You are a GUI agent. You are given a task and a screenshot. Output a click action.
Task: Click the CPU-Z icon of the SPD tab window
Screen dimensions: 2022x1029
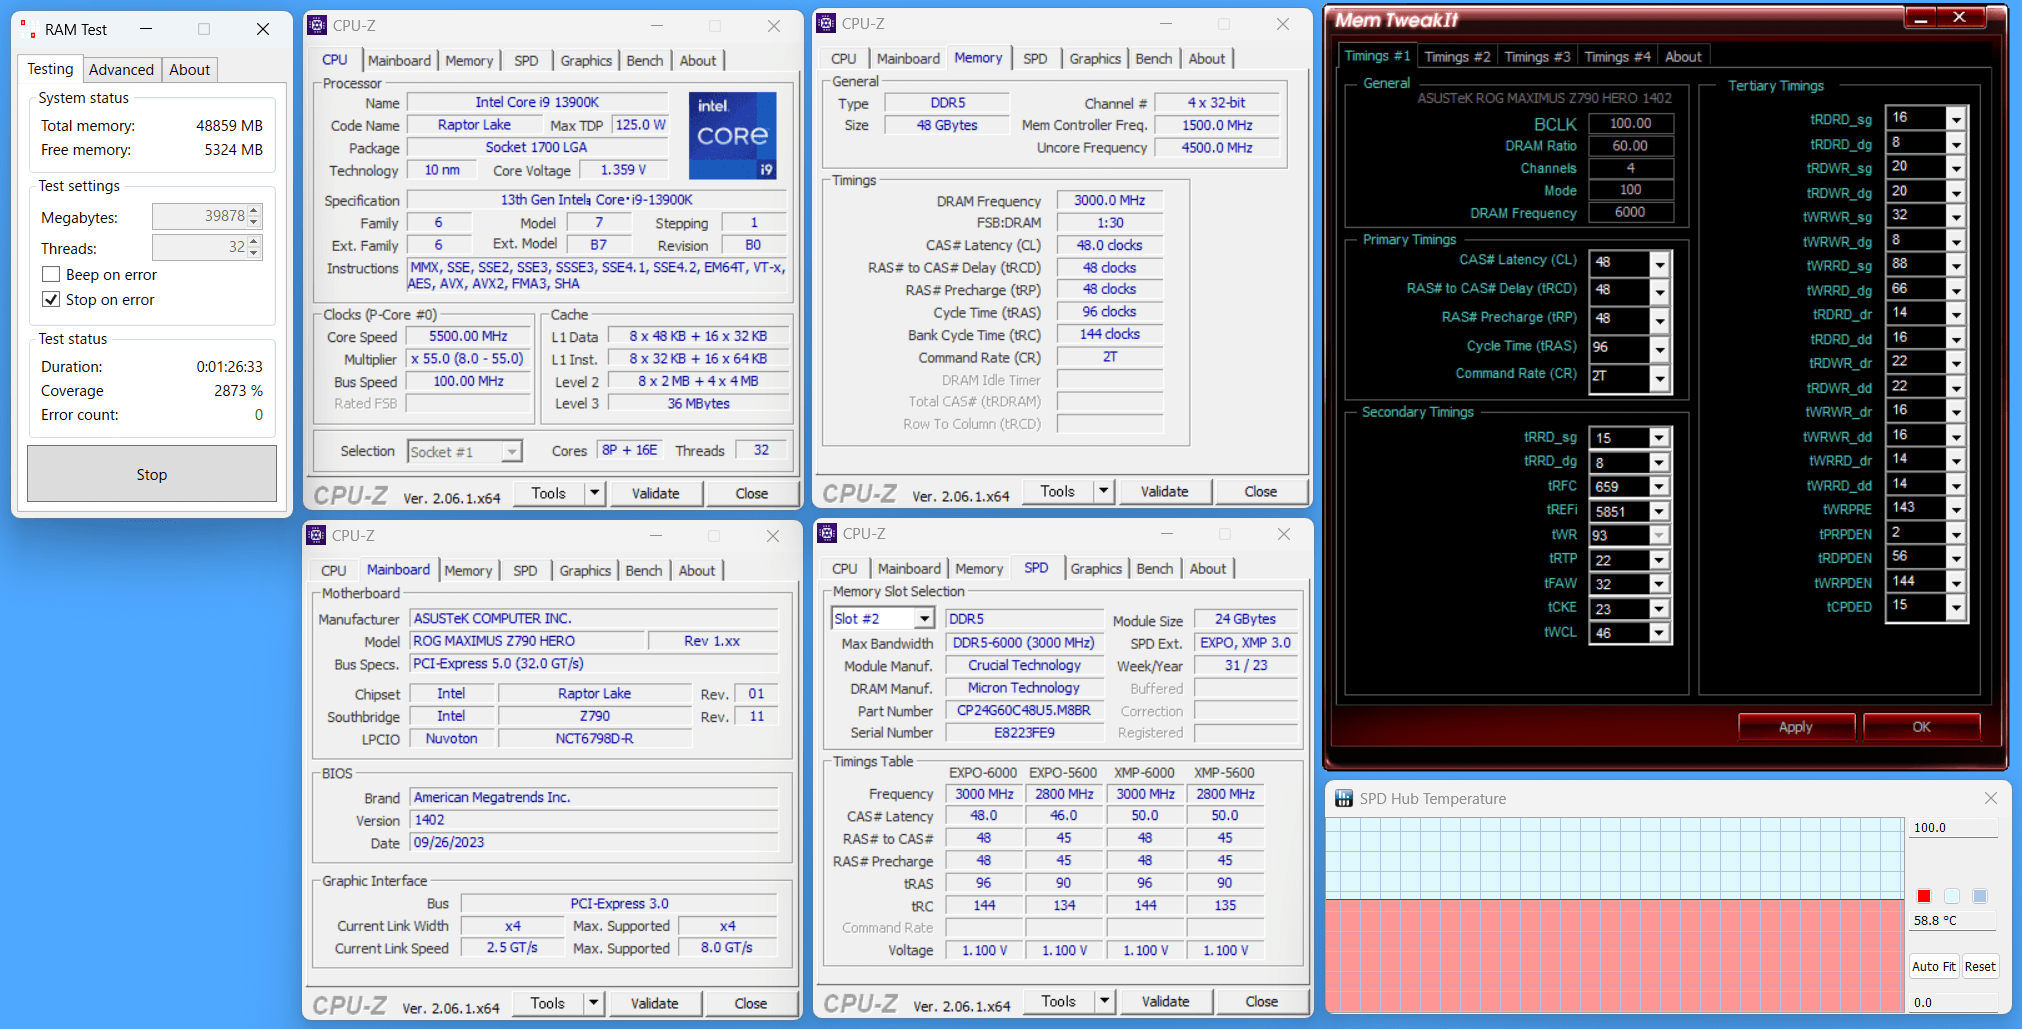coord(827,533)
